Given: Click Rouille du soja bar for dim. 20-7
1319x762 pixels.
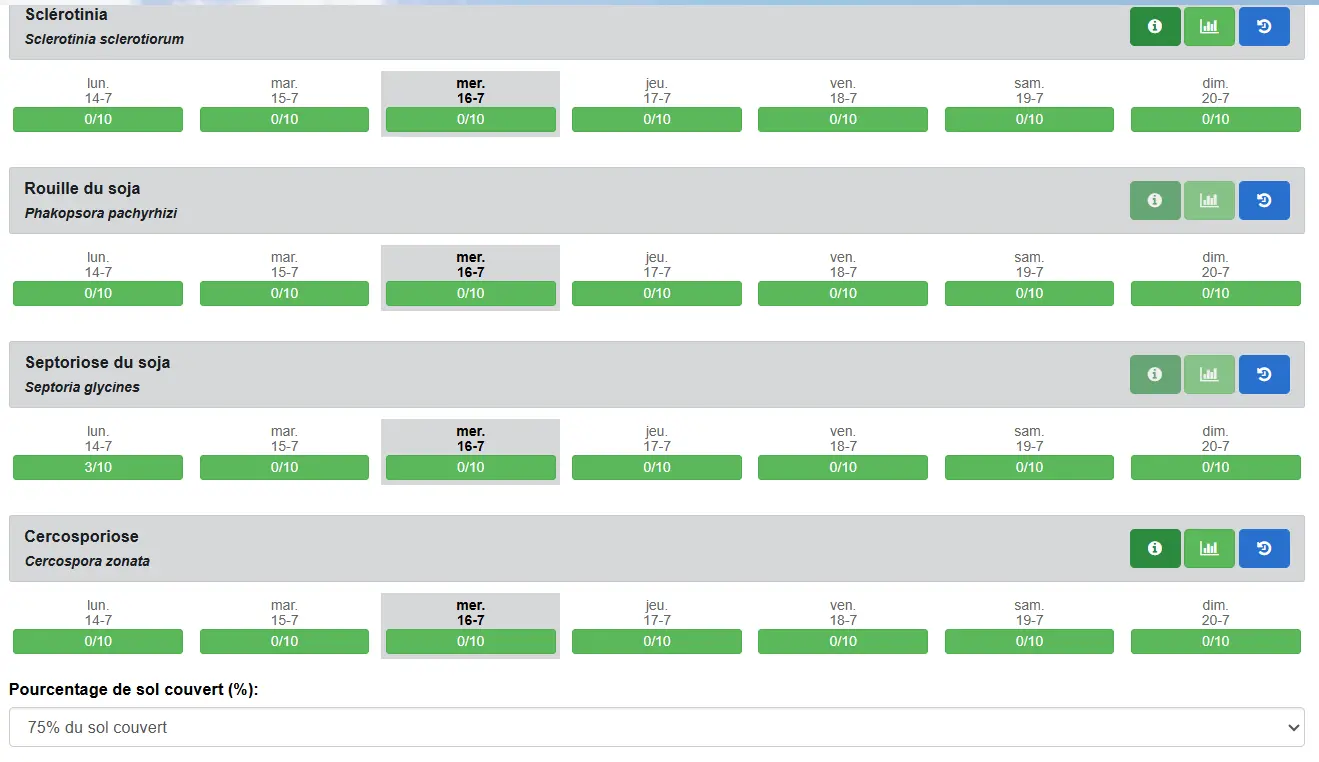Looking at the screenshot, I should pyautogui.click(x=1215, y=294).
